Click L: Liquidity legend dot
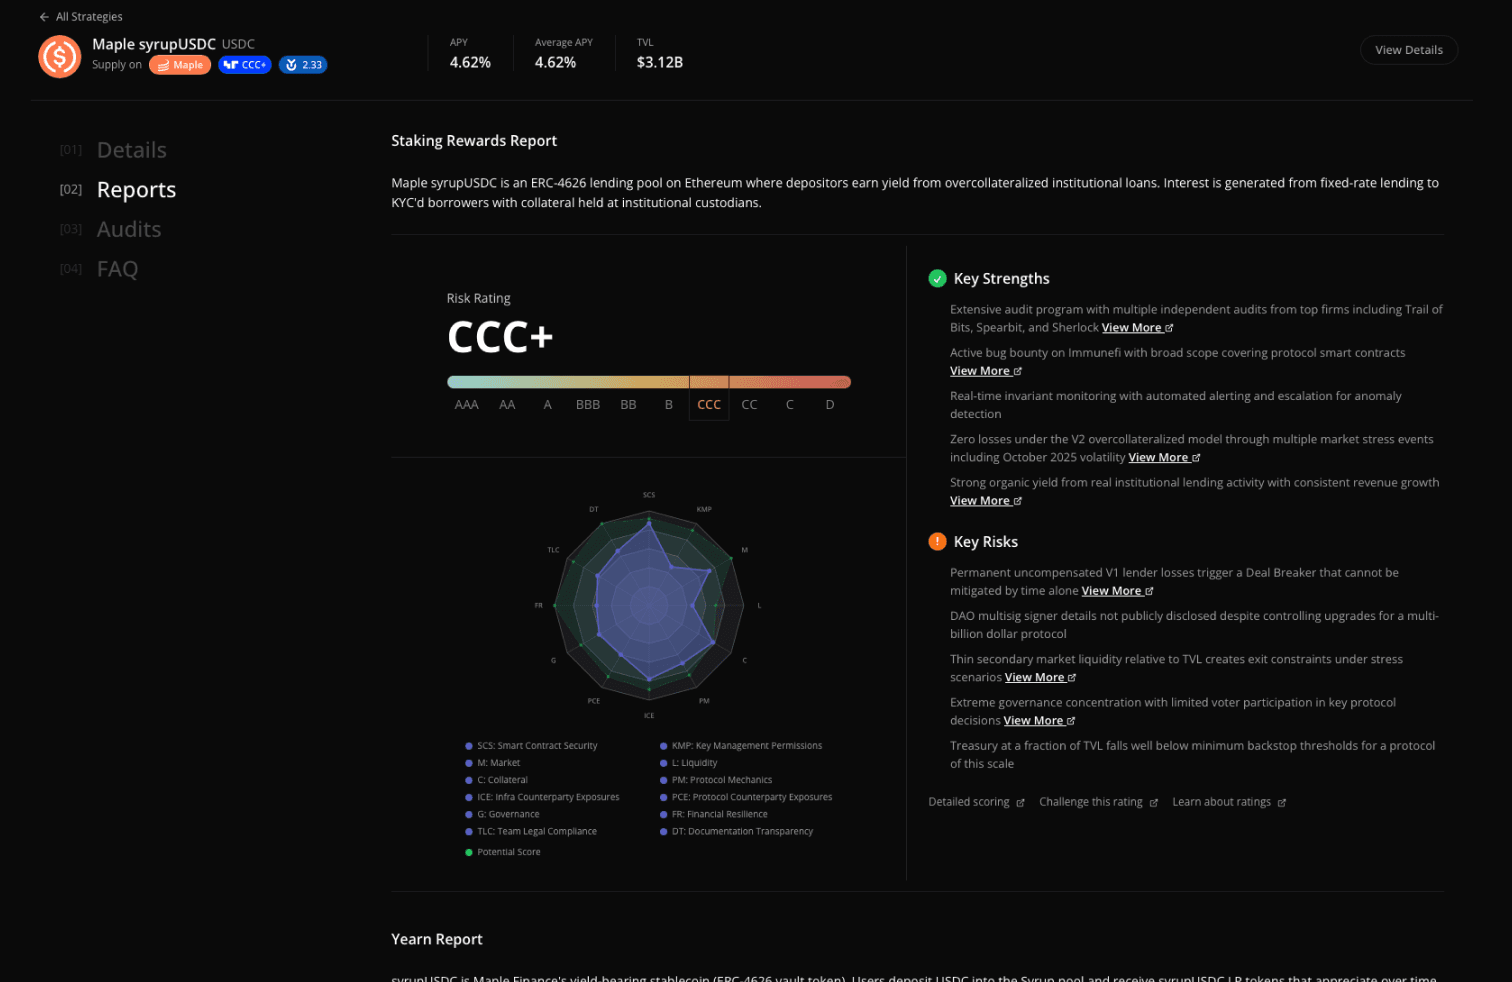 tap(664, 763)
